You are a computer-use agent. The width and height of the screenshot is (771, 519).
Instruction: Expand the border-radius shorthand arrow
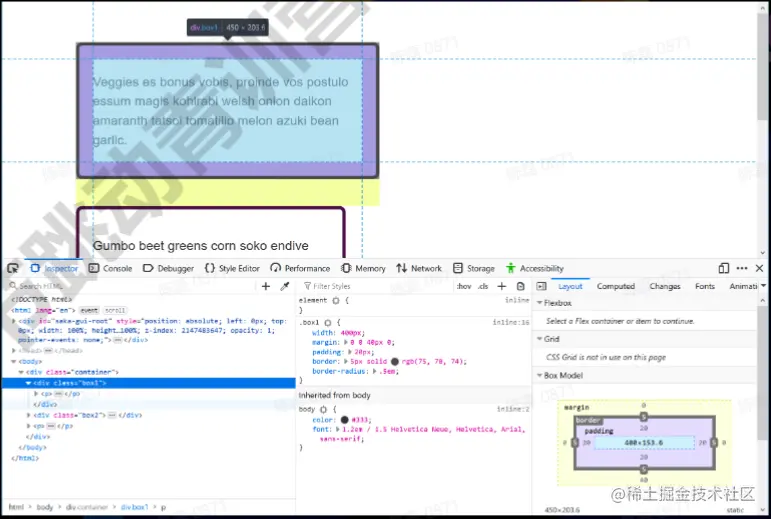pyautogui.click(x=375, y=371)
